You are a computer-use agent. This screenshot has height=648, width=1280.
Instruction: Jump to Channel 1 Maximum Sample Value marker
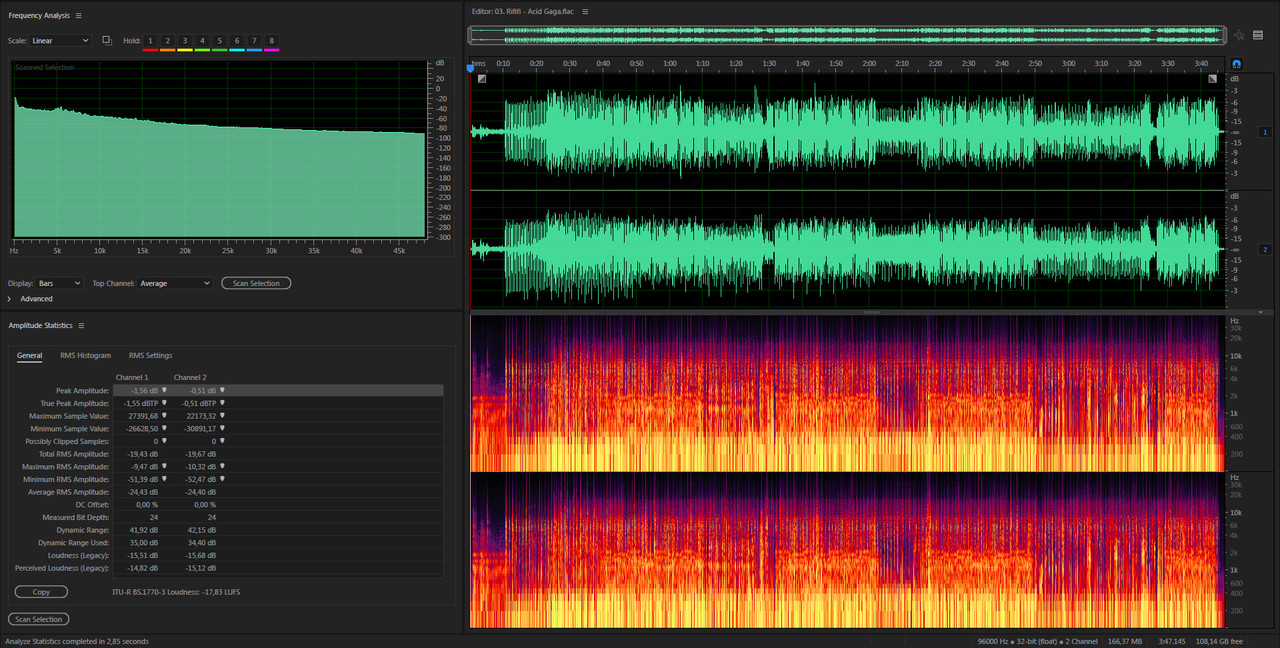(x=165, y=415)
